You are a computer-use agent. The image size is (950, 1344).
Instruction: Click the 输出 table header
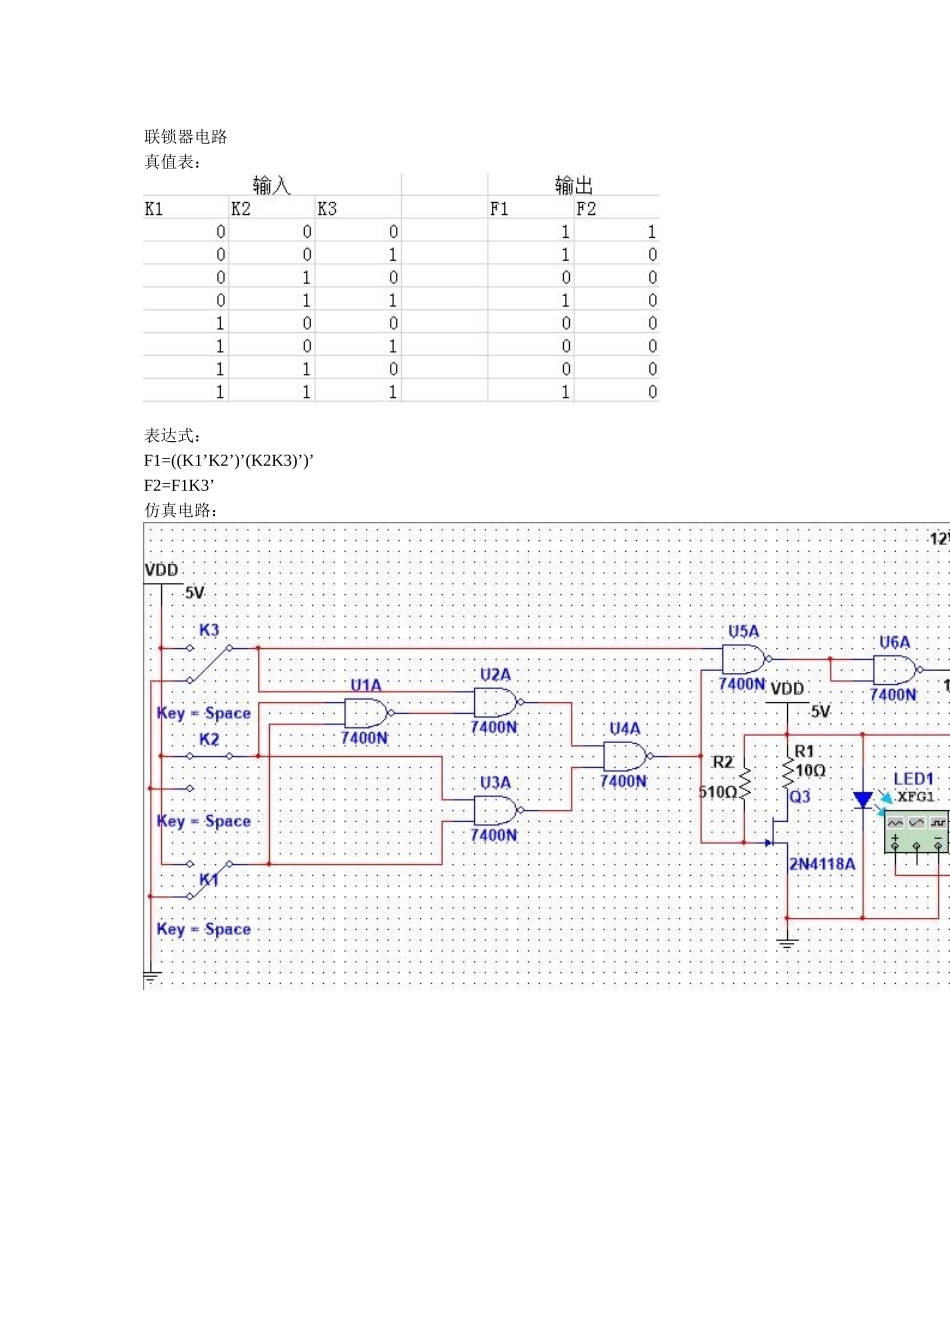574,185
